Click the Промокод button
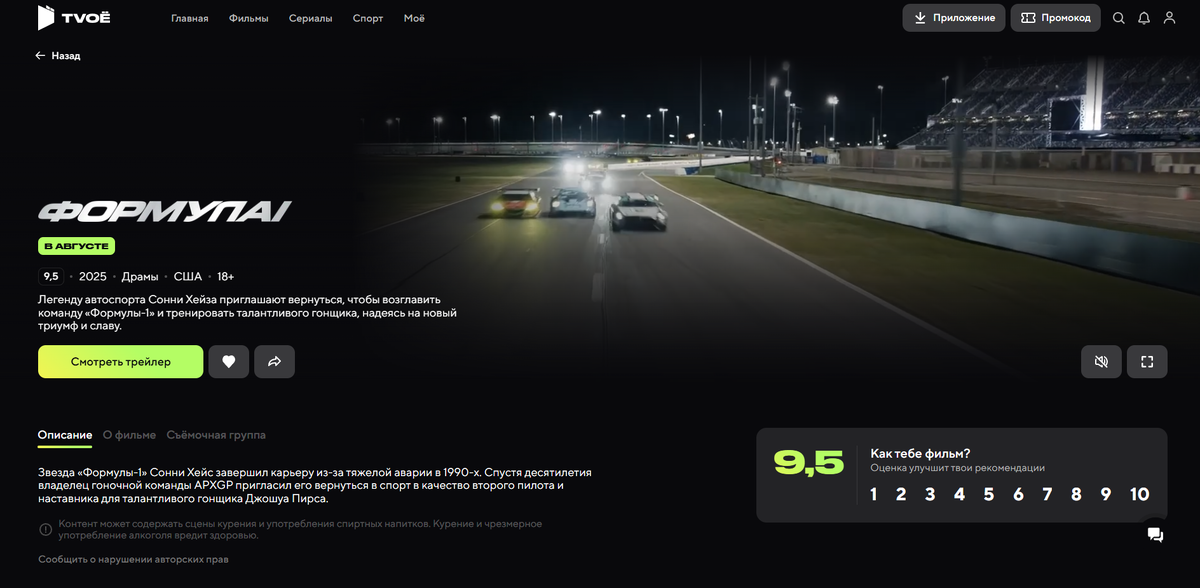 pos(1055,18)
